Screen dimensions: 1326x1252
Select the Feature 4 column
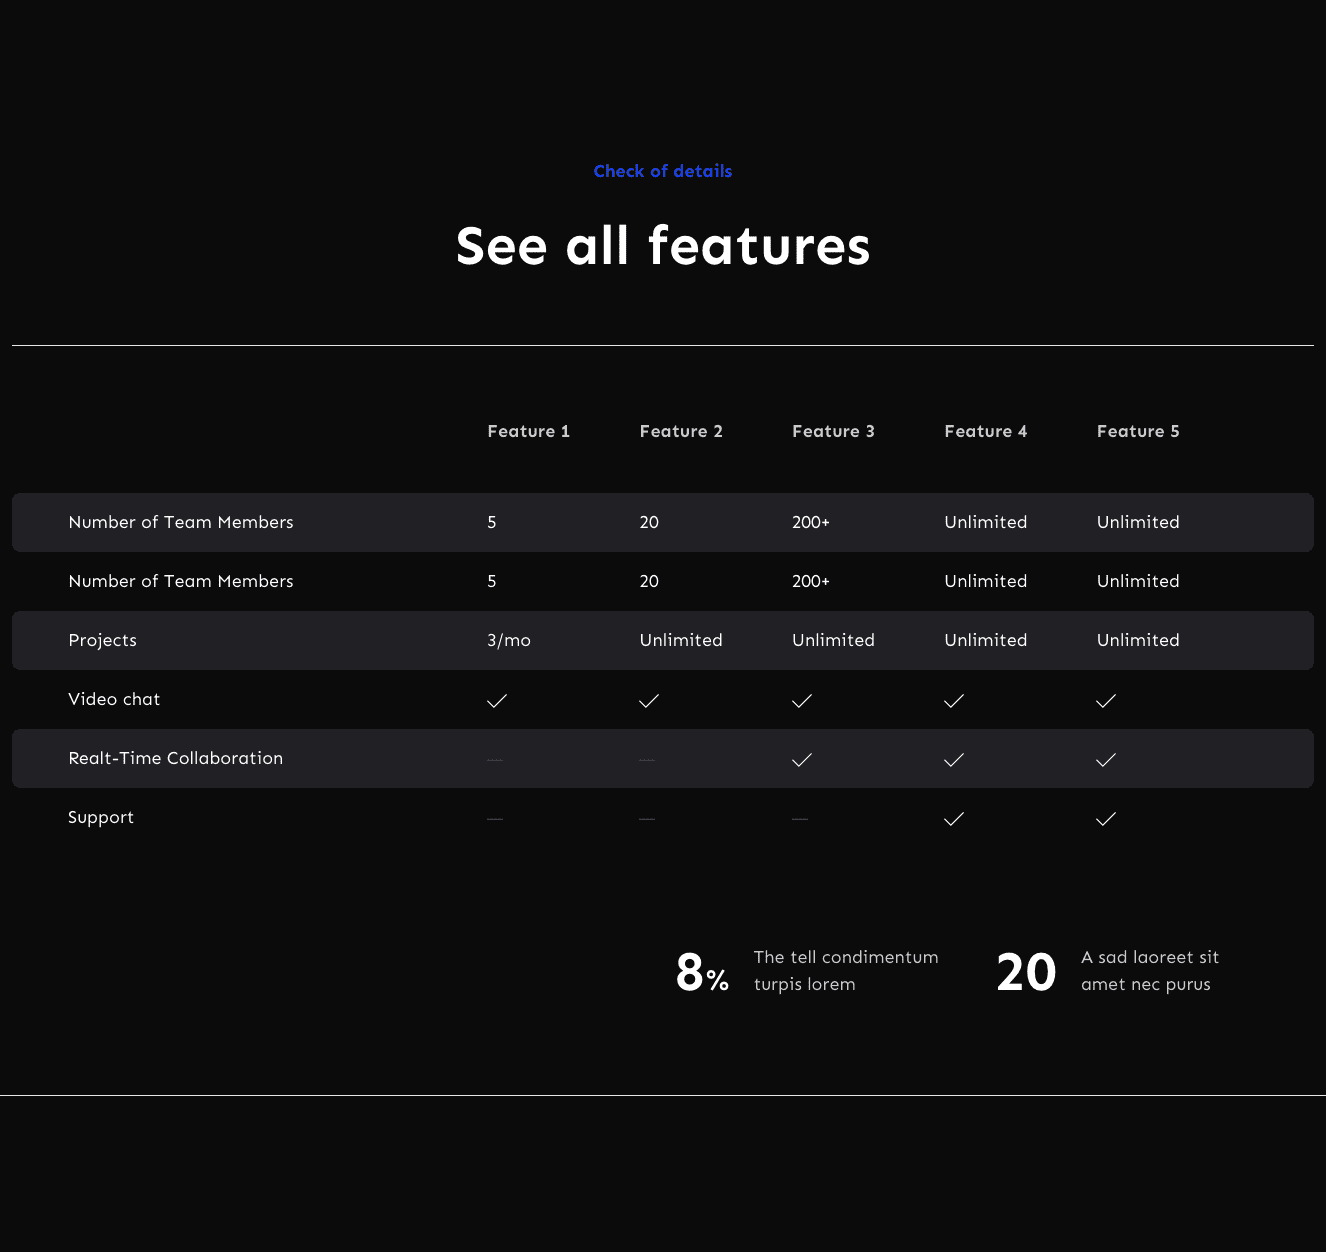tap(985, 431)
